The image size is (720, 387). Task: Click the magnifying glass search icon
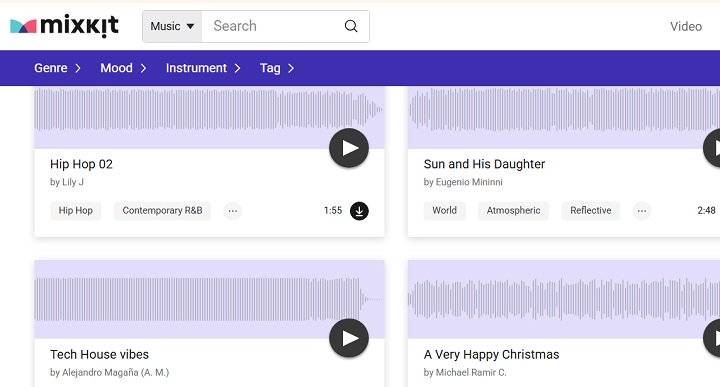click(351, 26)
